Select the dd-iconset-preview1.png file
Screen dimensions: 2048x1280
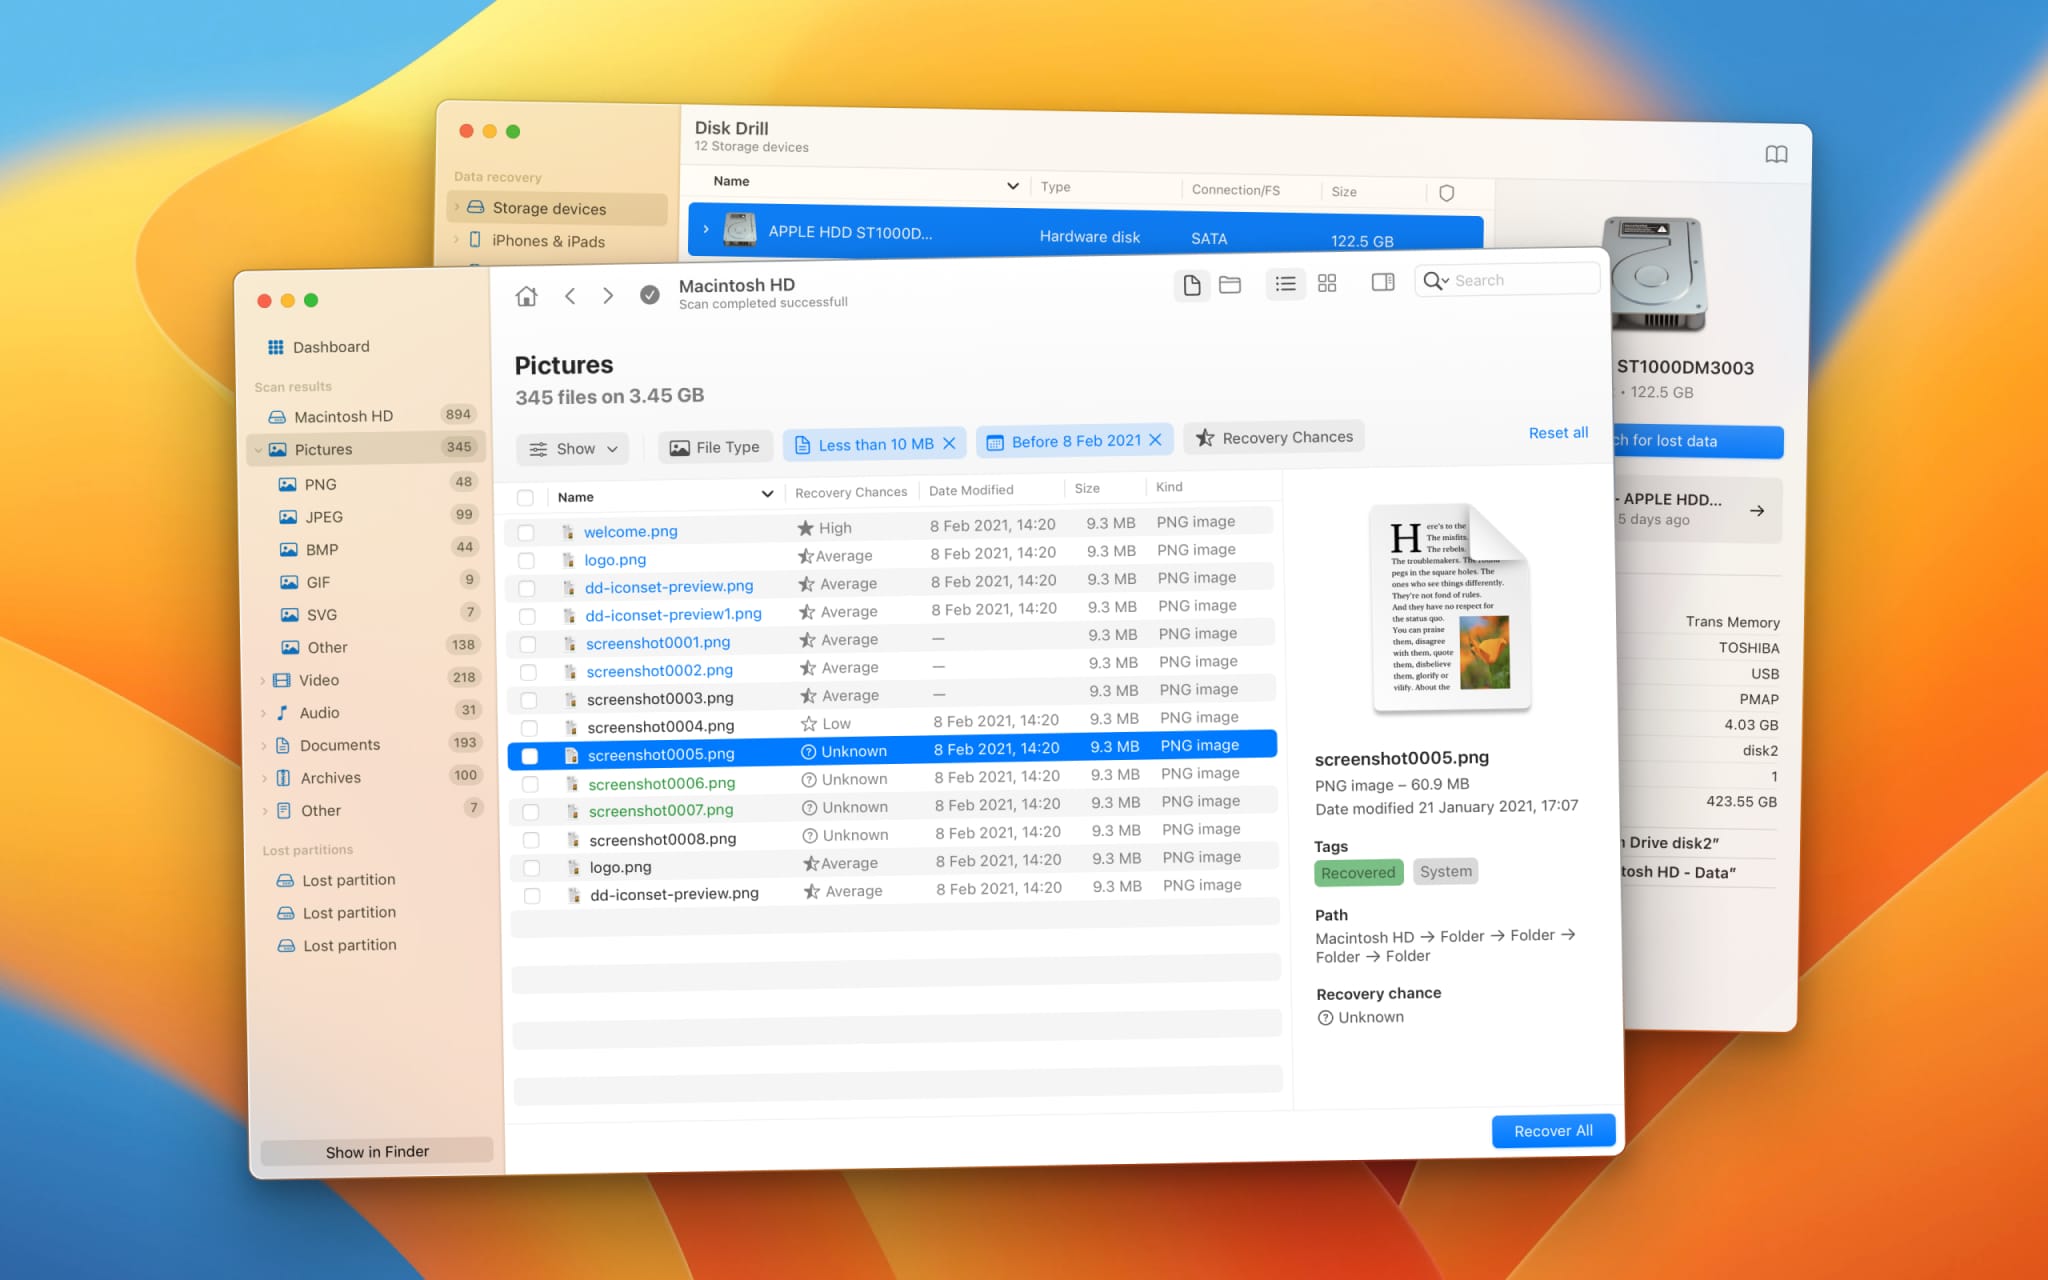673,615
